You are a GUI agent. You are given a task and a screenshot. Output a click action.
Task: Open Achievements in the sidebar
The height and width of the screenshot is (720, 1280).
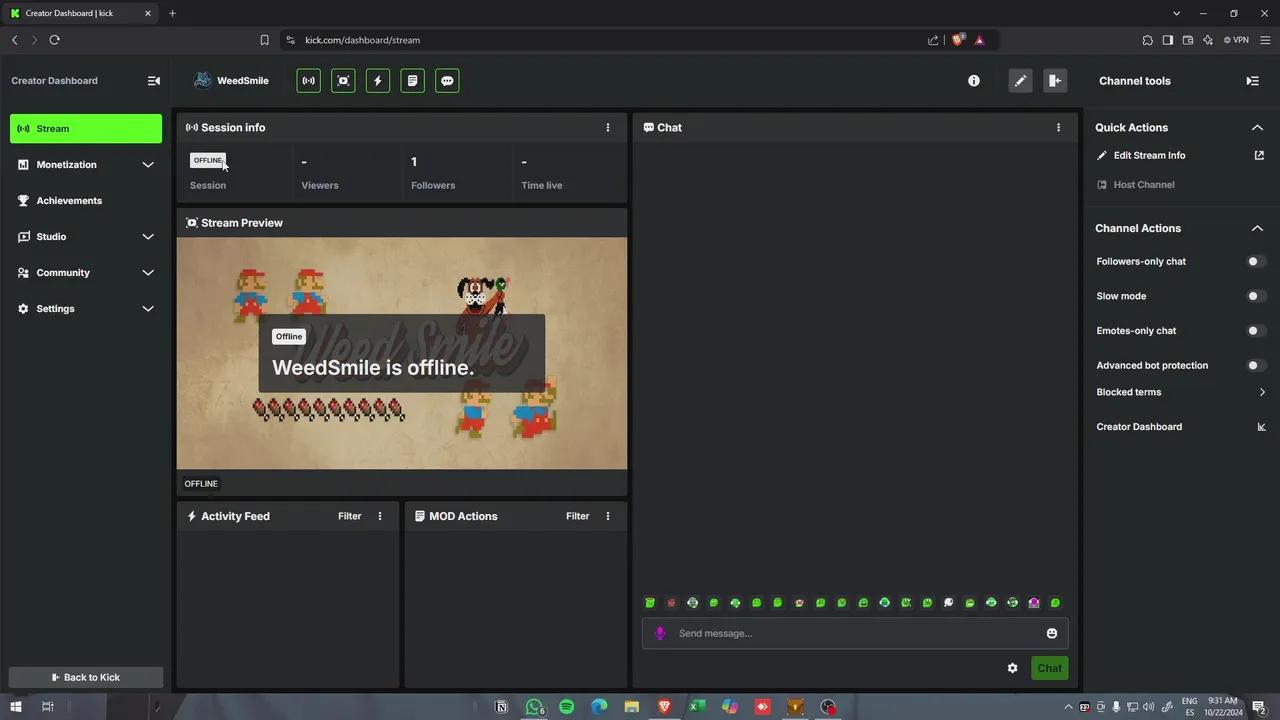click(86, 201)
